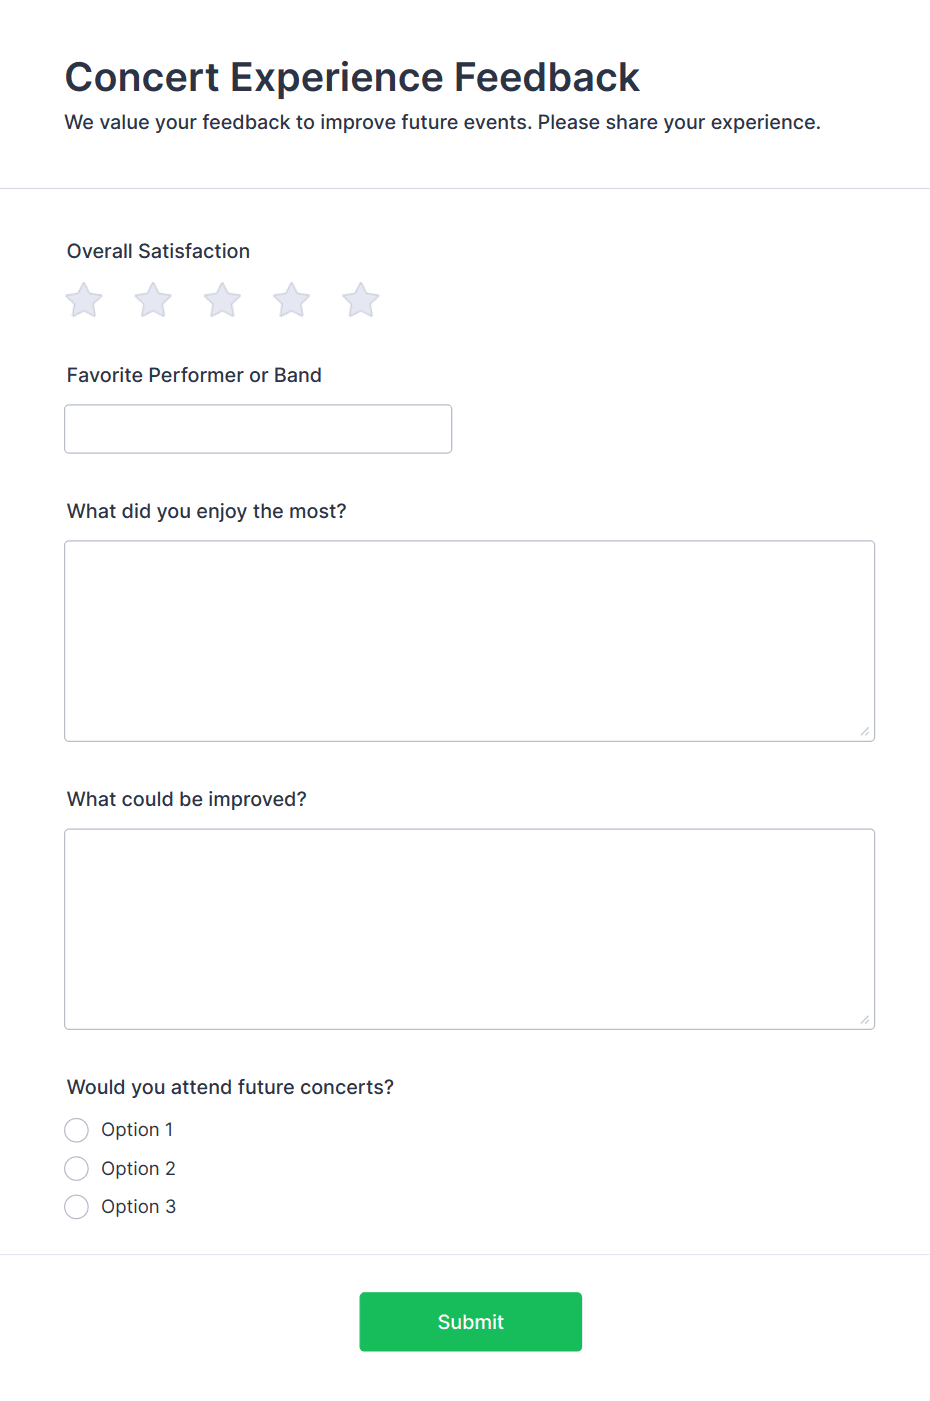The width and height of the screenshot is (930, 1401).
Task: Click the 'What could be improved?' label
Action: (186, 799)
